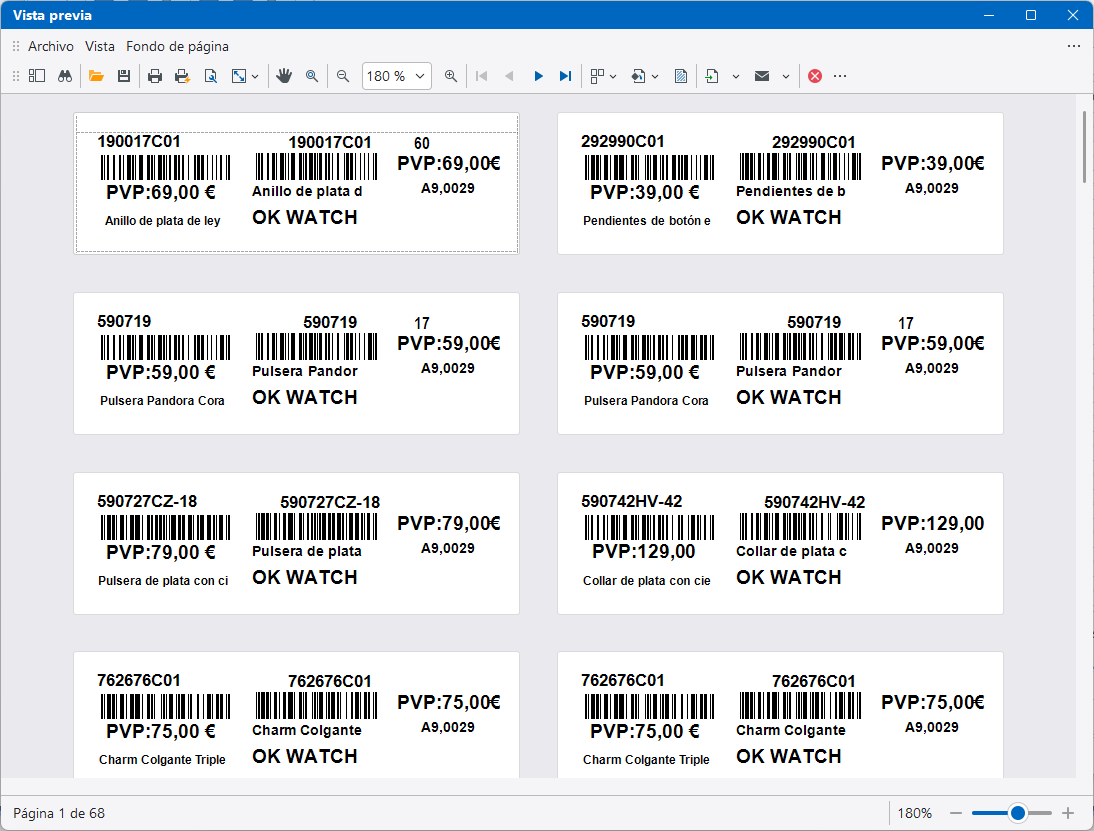Screen dimensions: 1094x831
Task: Save the document with the floppy disk icon
Action: [x=123, y=76]
